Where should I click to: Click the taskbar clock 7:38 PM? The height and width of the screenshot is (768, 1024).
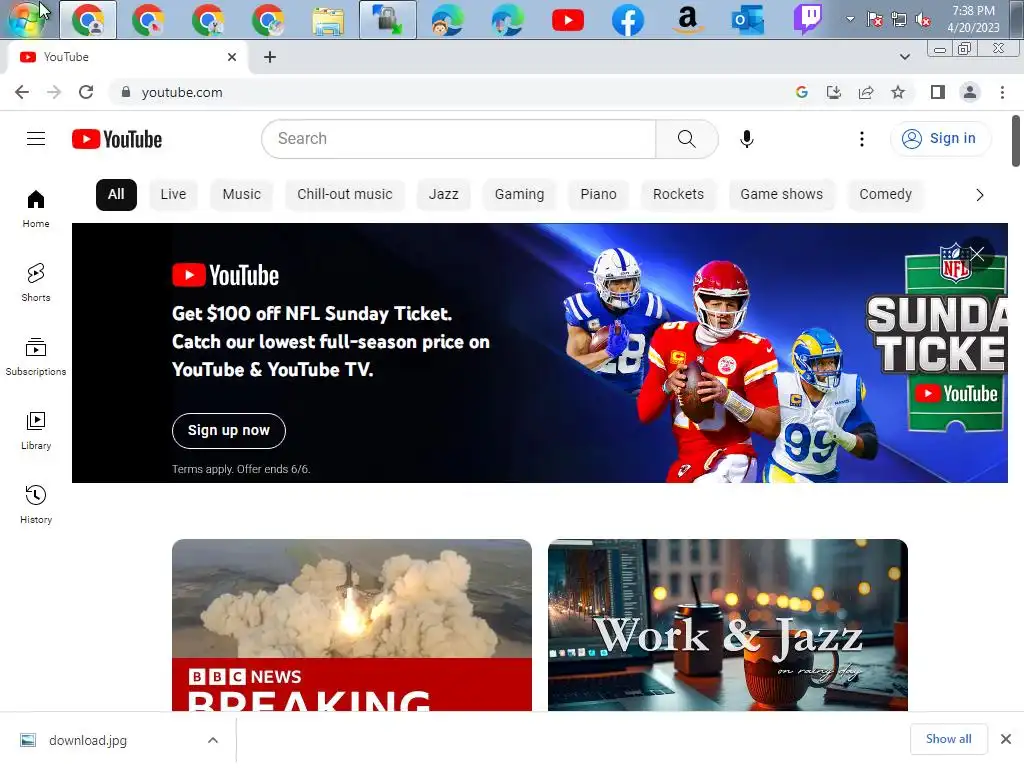(973, 11)
